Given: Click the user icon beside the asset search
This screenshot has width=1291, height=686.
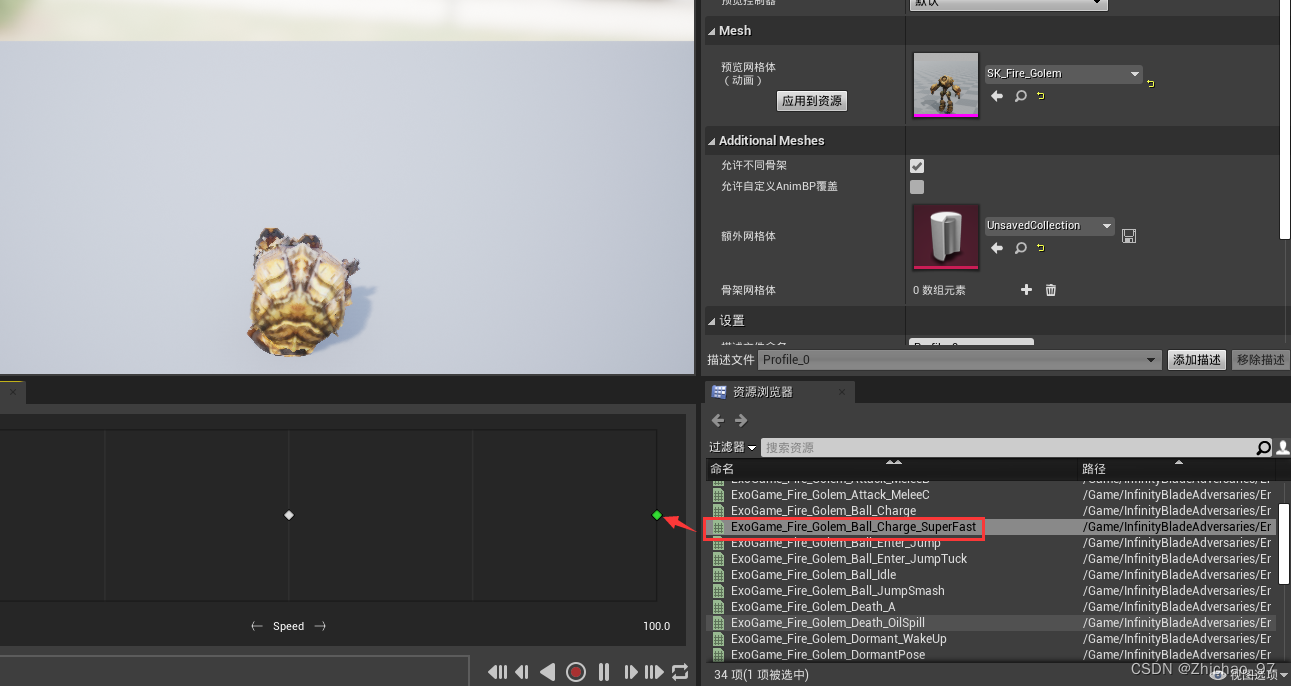Looking at the screenshot, I should (x=1283, y=447).
